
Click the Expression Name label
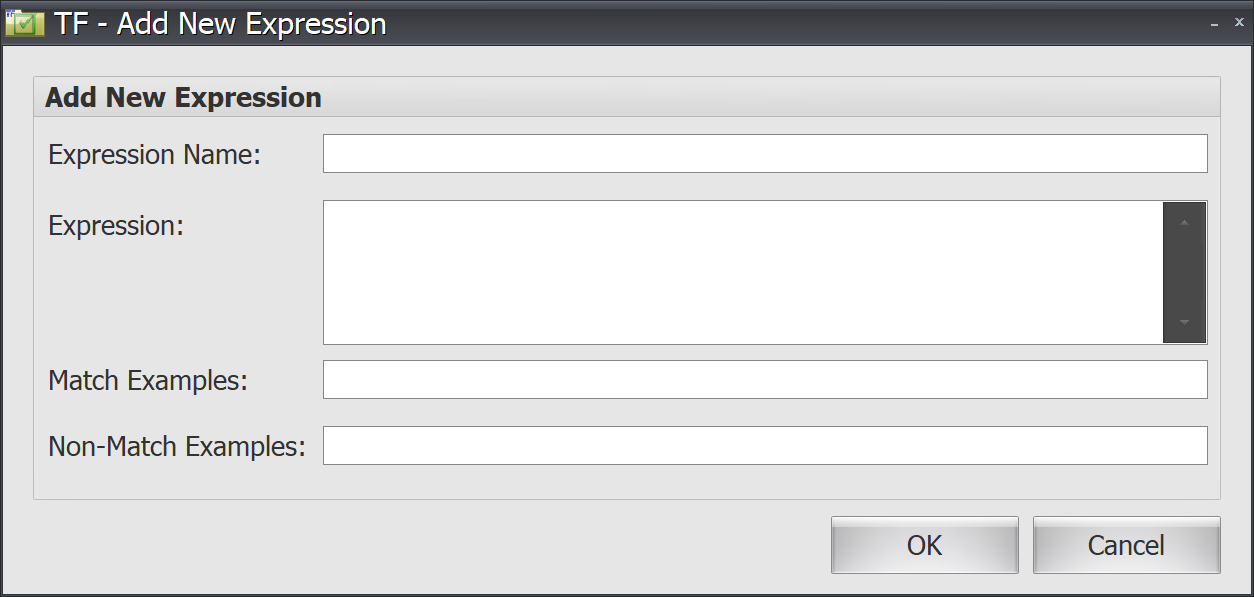pos(153,155)
